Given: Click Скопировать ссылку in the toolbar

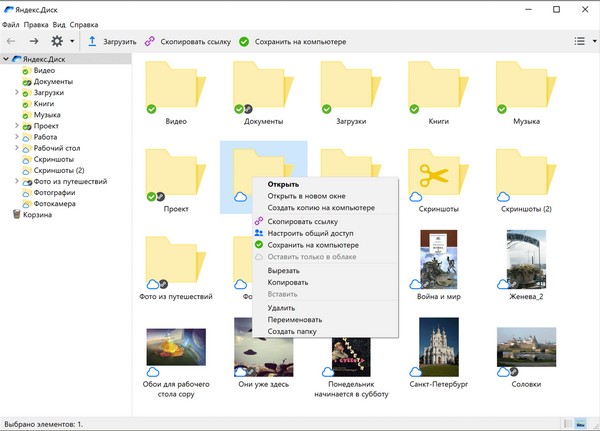Looking at the screenshot, I should [x=188, y=42].
